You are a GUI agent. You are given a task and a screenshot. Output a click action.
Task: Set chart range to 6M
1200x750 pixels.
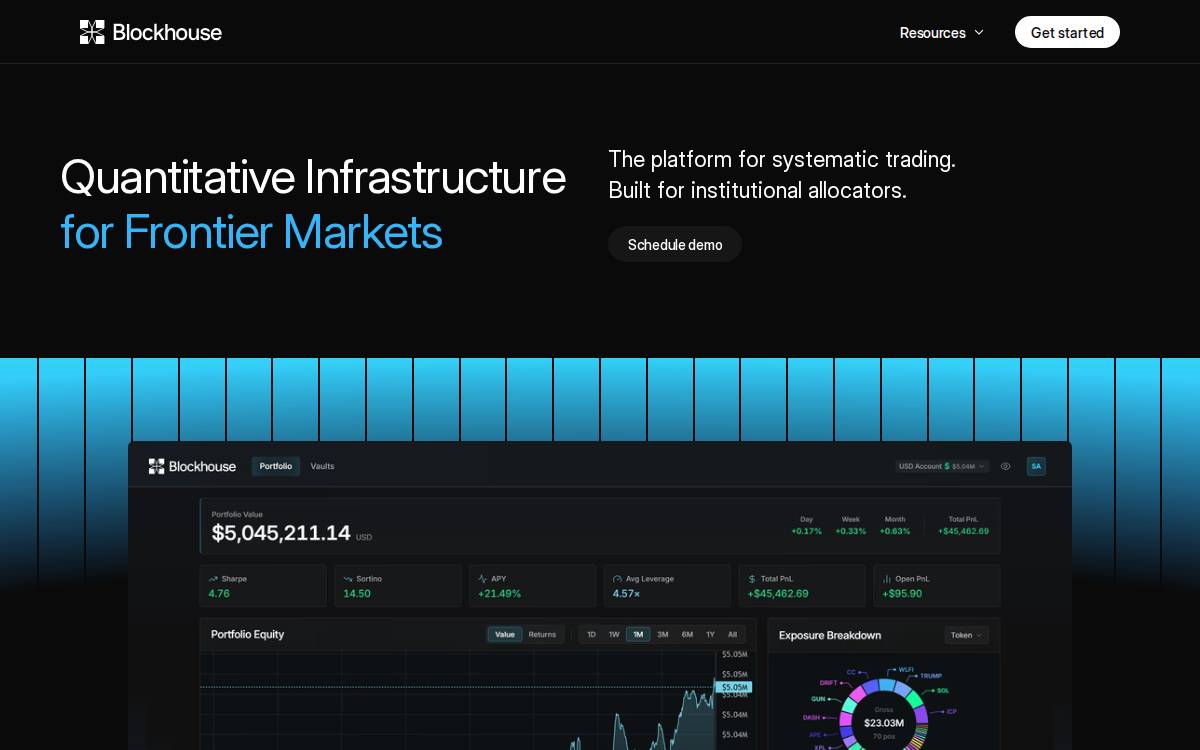tap(687, 634)
